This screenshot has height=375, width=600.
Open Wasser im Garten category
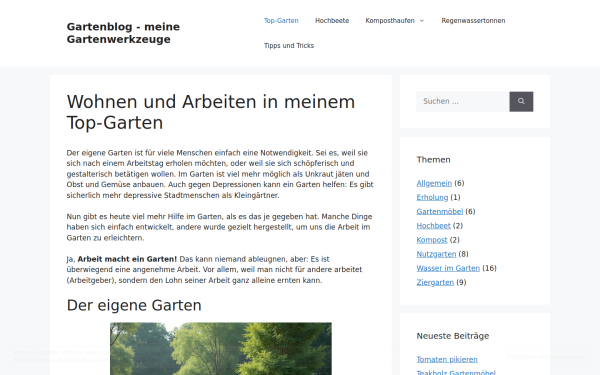point(448,268)
